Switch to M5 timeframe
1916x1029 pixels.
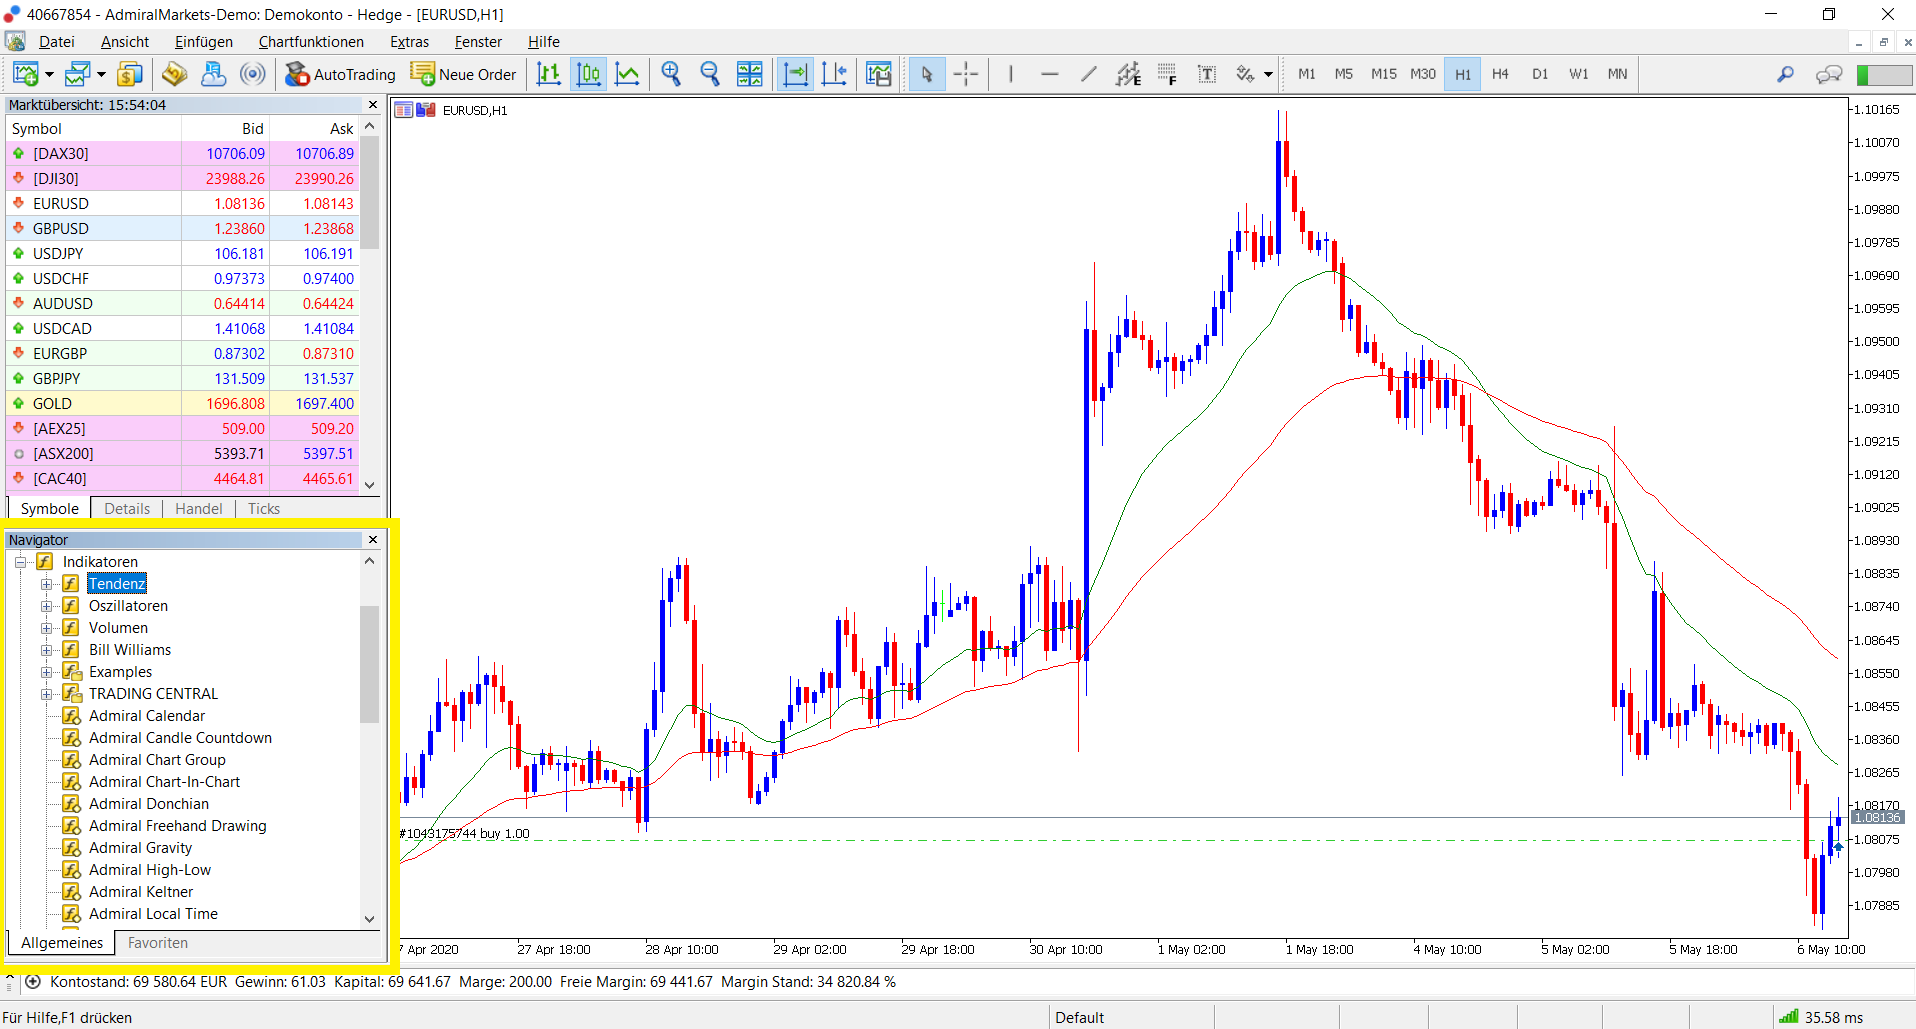1343,74
